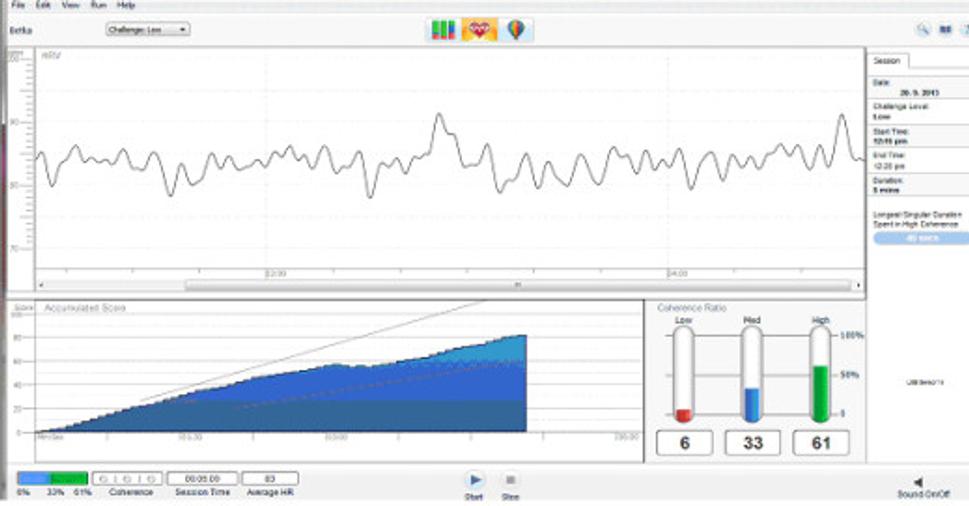Open the Challenge Low dropdown
Image resolution: width=969 pixels, height=506 pixels.
coord(148,30)
